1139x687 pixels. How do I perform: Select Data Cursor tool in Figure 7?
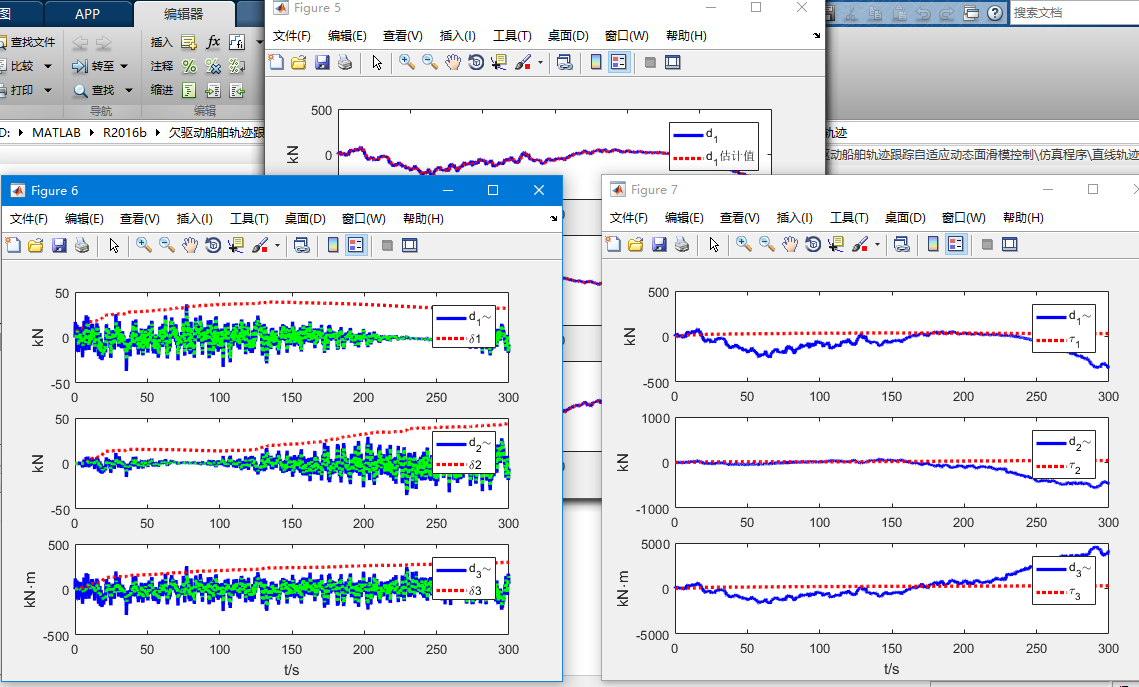point(835,245)
